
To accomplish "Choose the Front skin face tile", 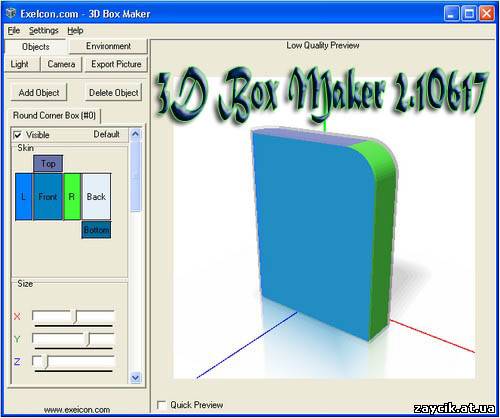I will (48, 197).
